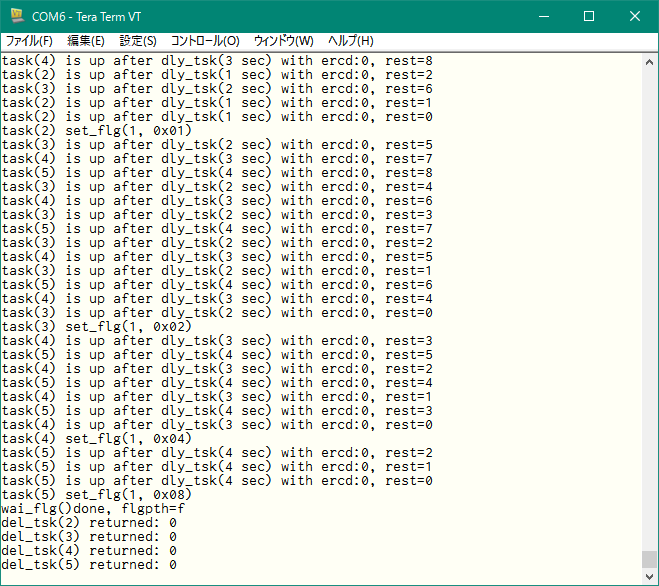Click the empty scrollbar track above the thumb
The width and height of the screenshot is (659, 586).
tap(649, 300)
